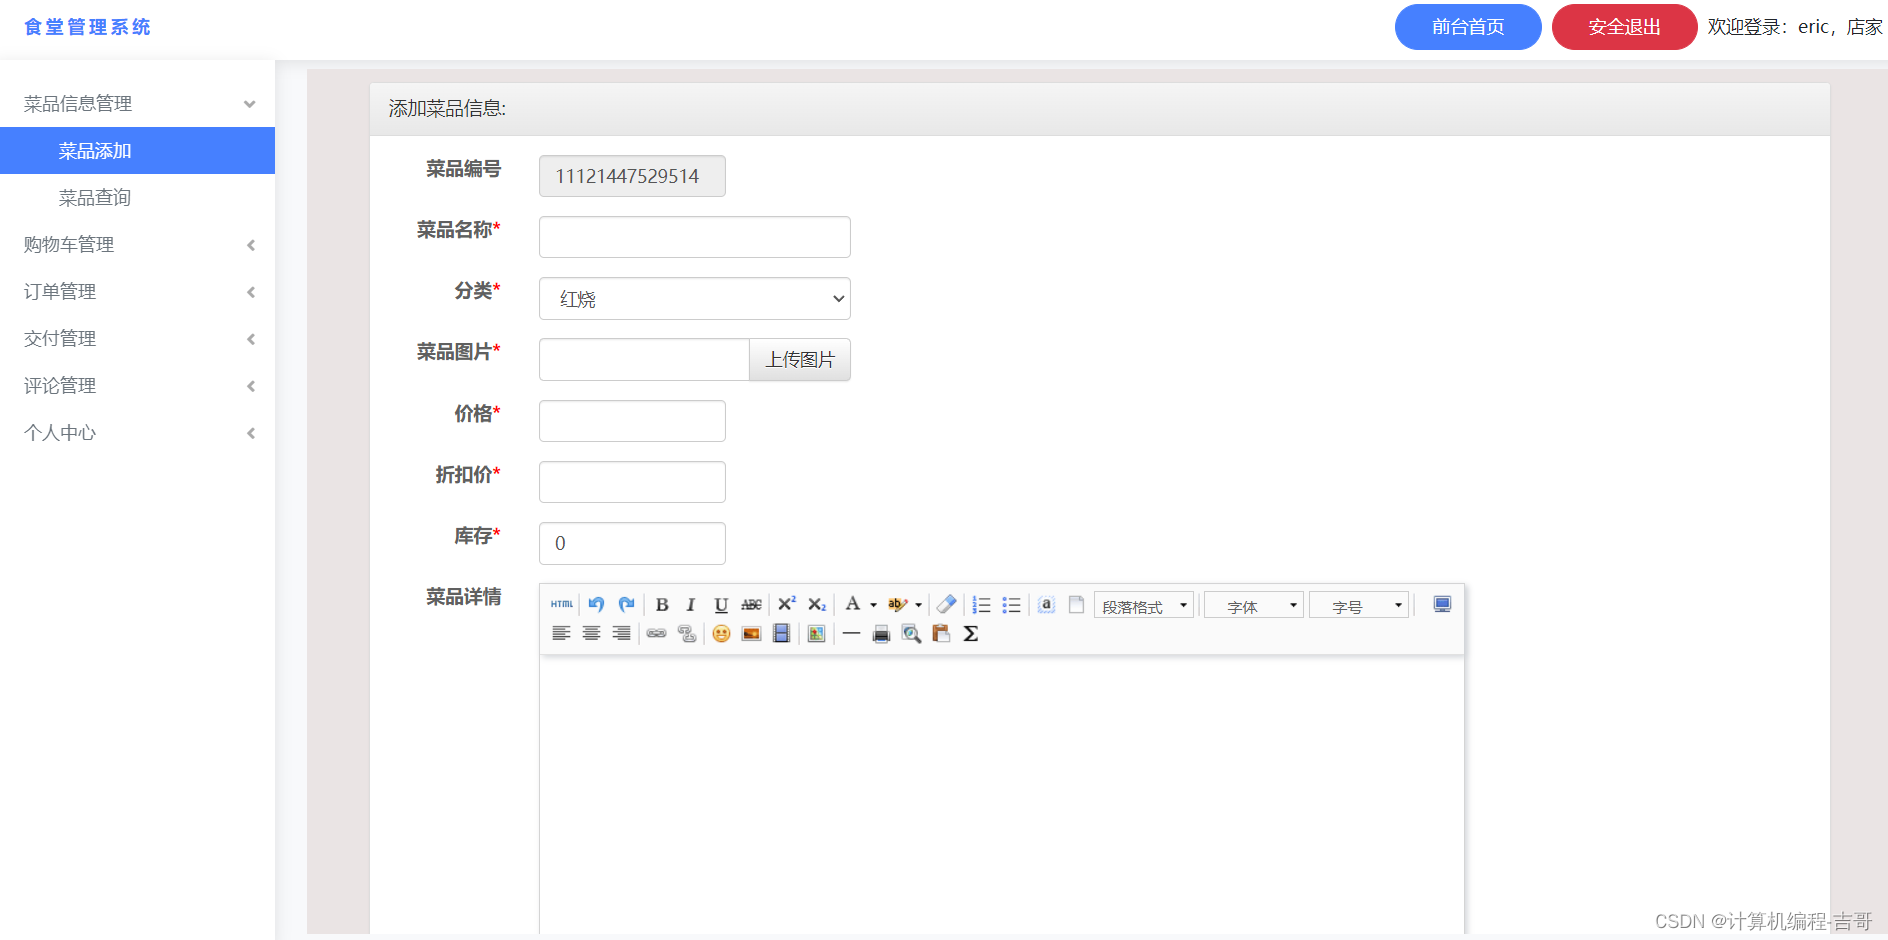Apply superscript formatting in the editor

[787, 604]
